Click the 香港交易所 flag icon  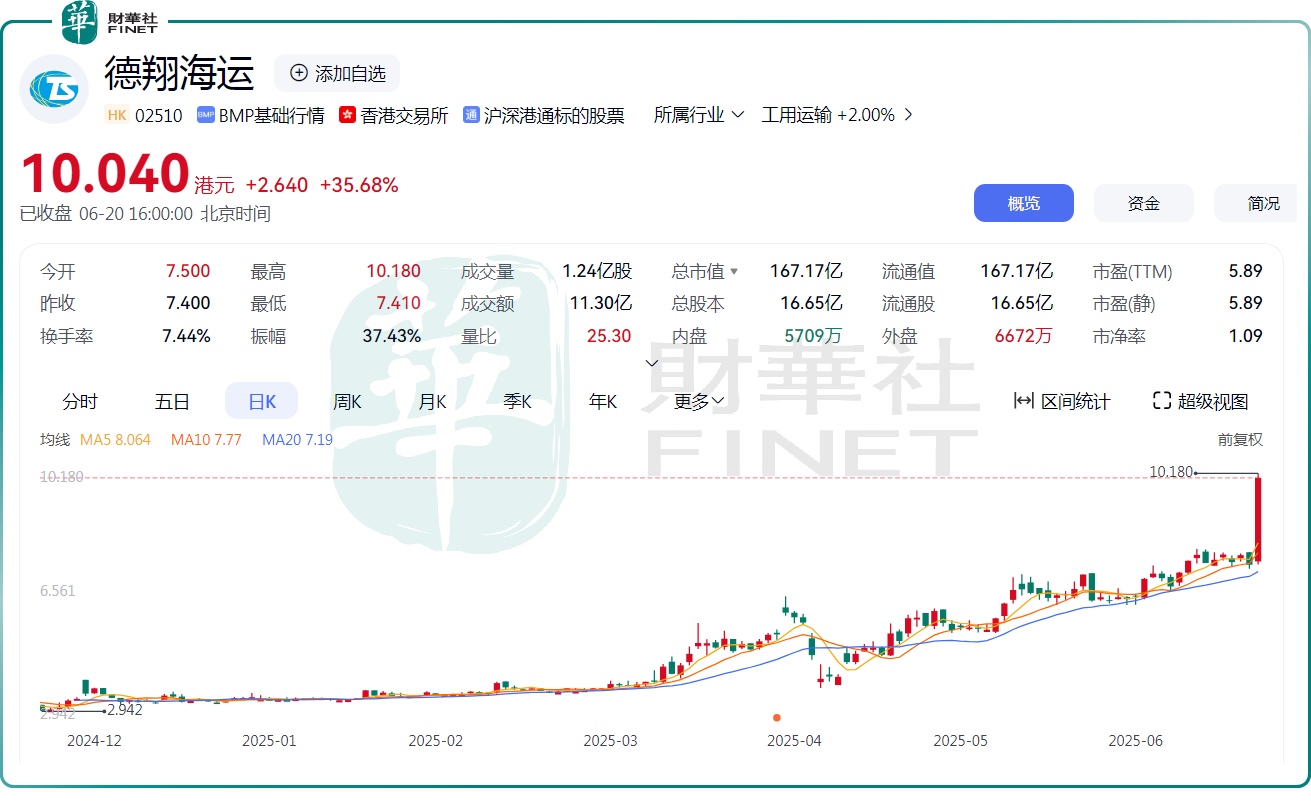coord(348,115)
